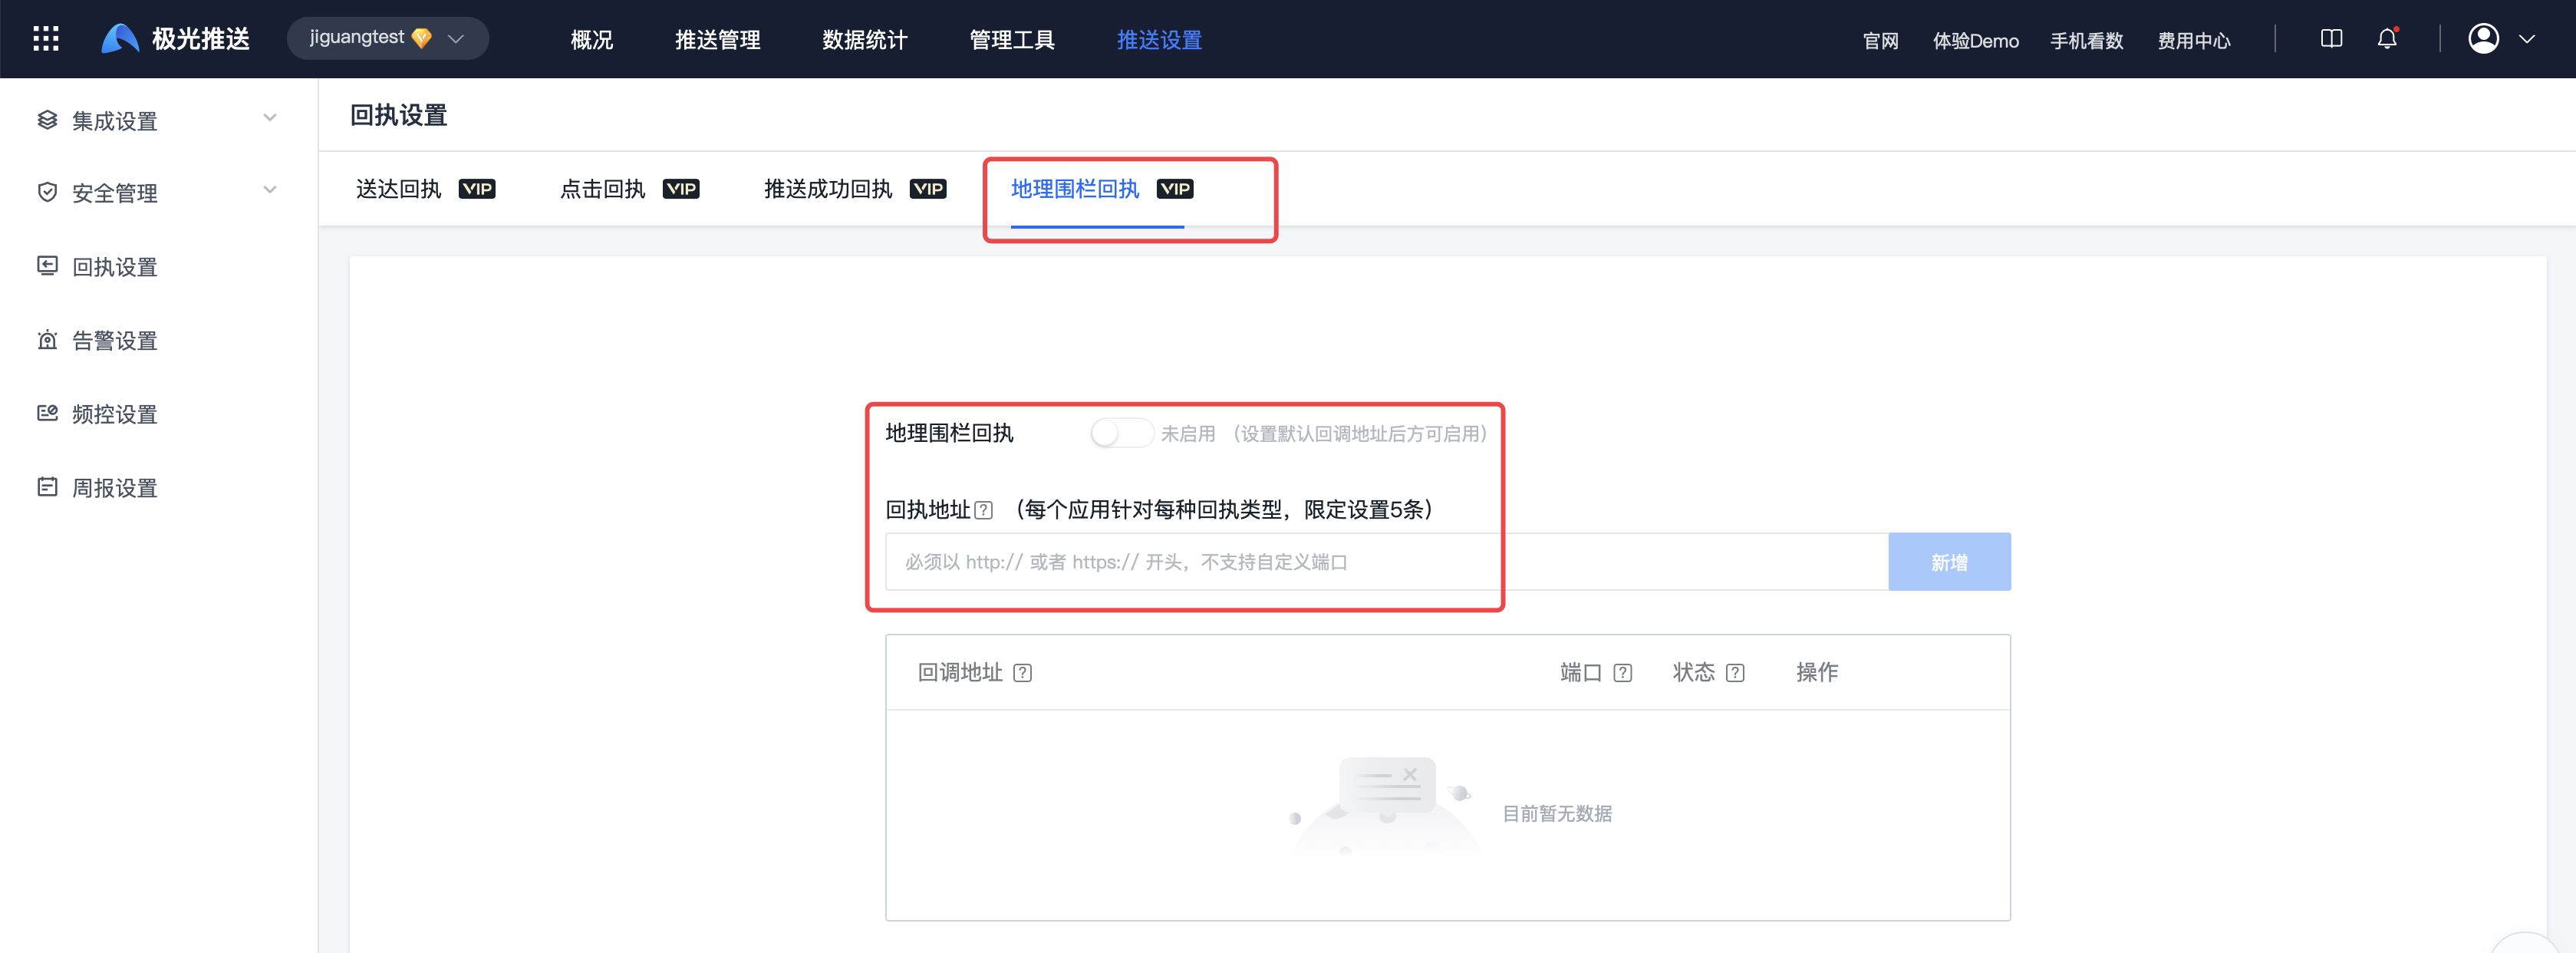Click the VIP badge beside 地理围栏回执

click(1175, 189)
